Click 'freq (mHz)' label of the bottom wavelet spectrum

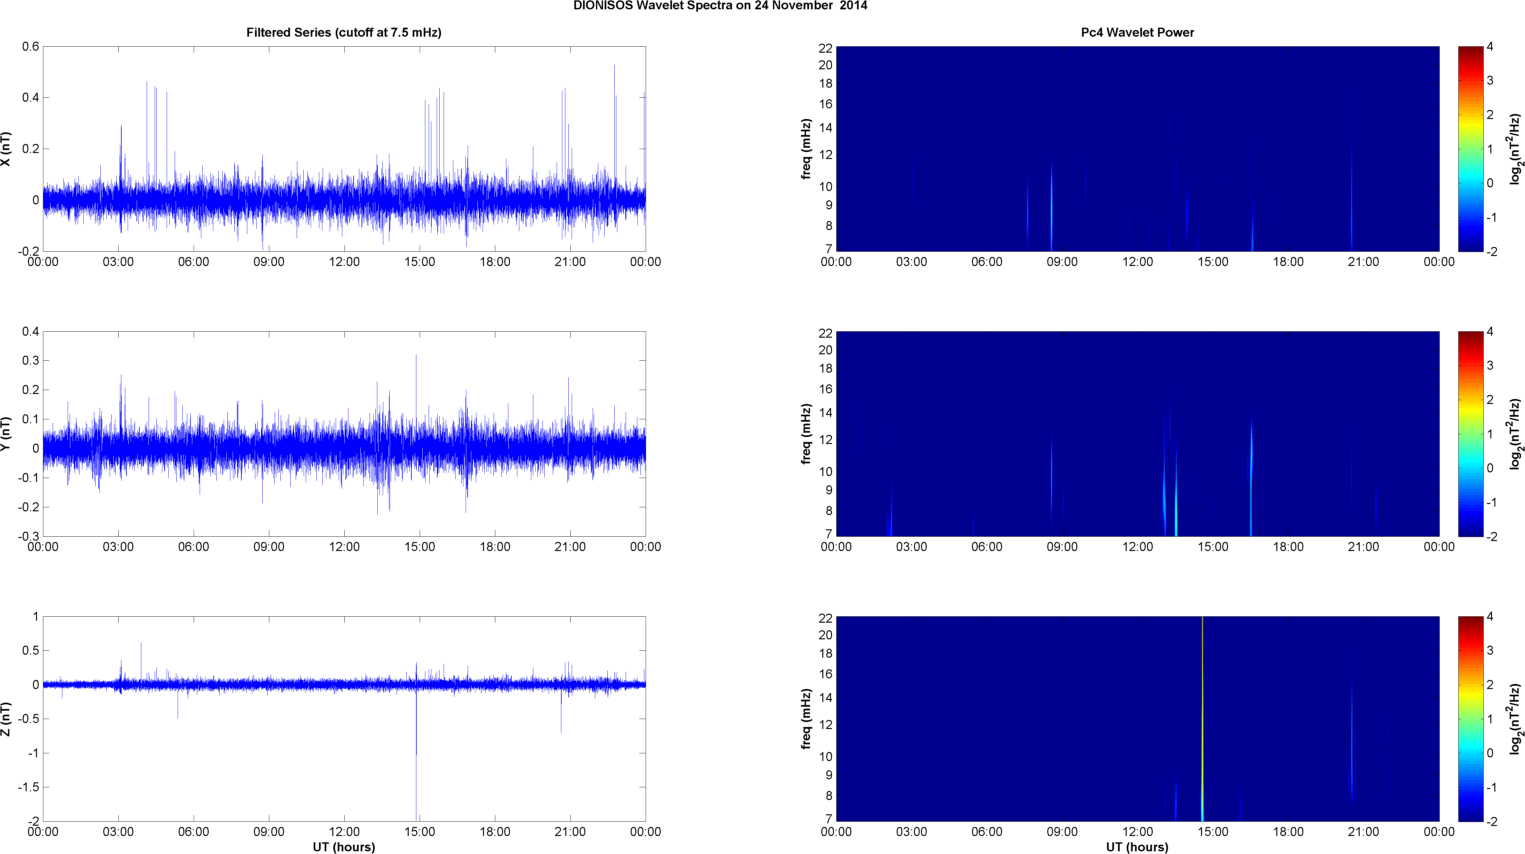pyautogui.click(x=806, y=719)
